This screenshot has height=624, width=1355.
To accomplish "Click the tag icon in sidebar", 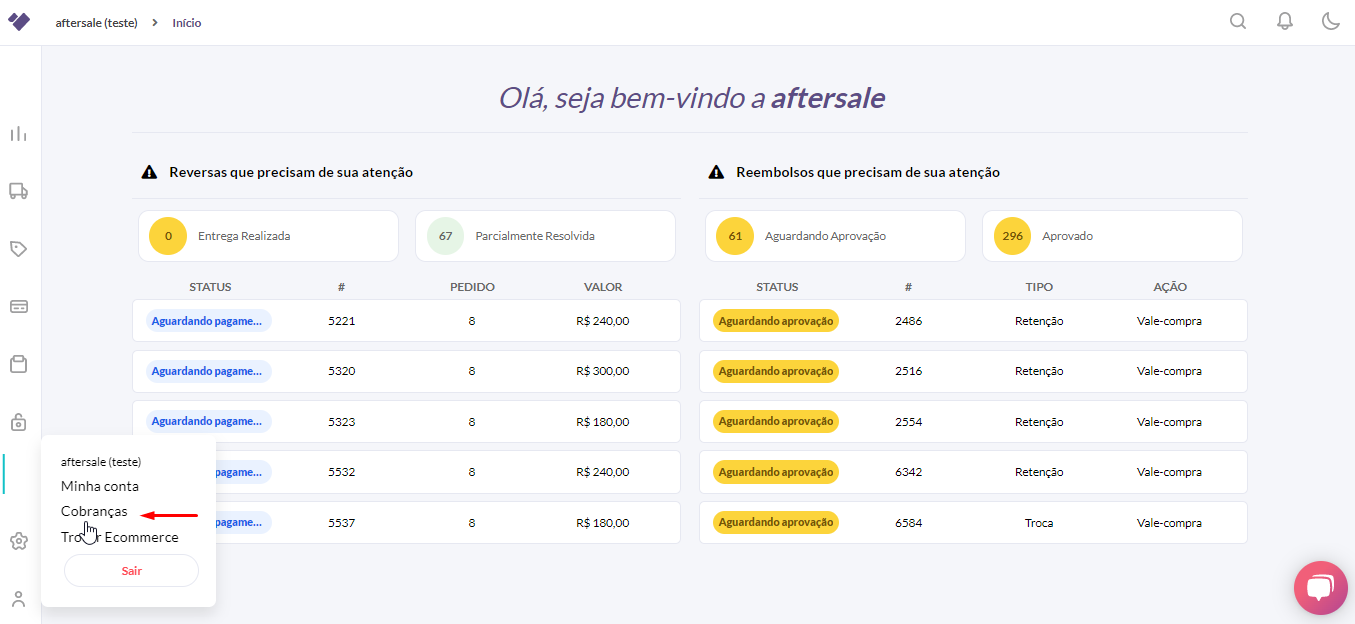I will [x=18, y=248].
